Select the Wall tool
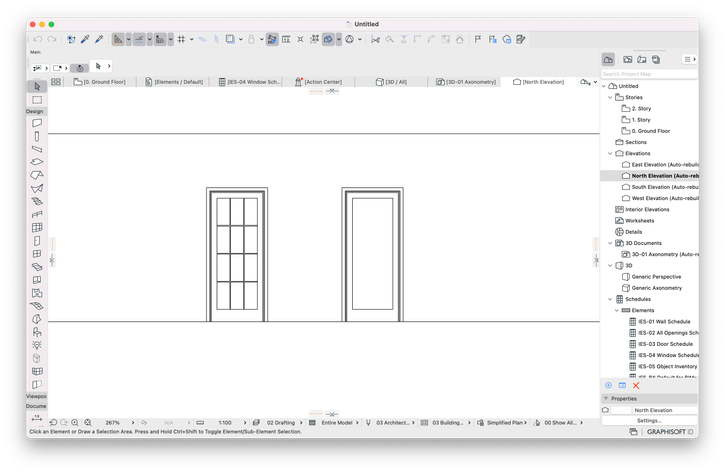 [37, 123]
